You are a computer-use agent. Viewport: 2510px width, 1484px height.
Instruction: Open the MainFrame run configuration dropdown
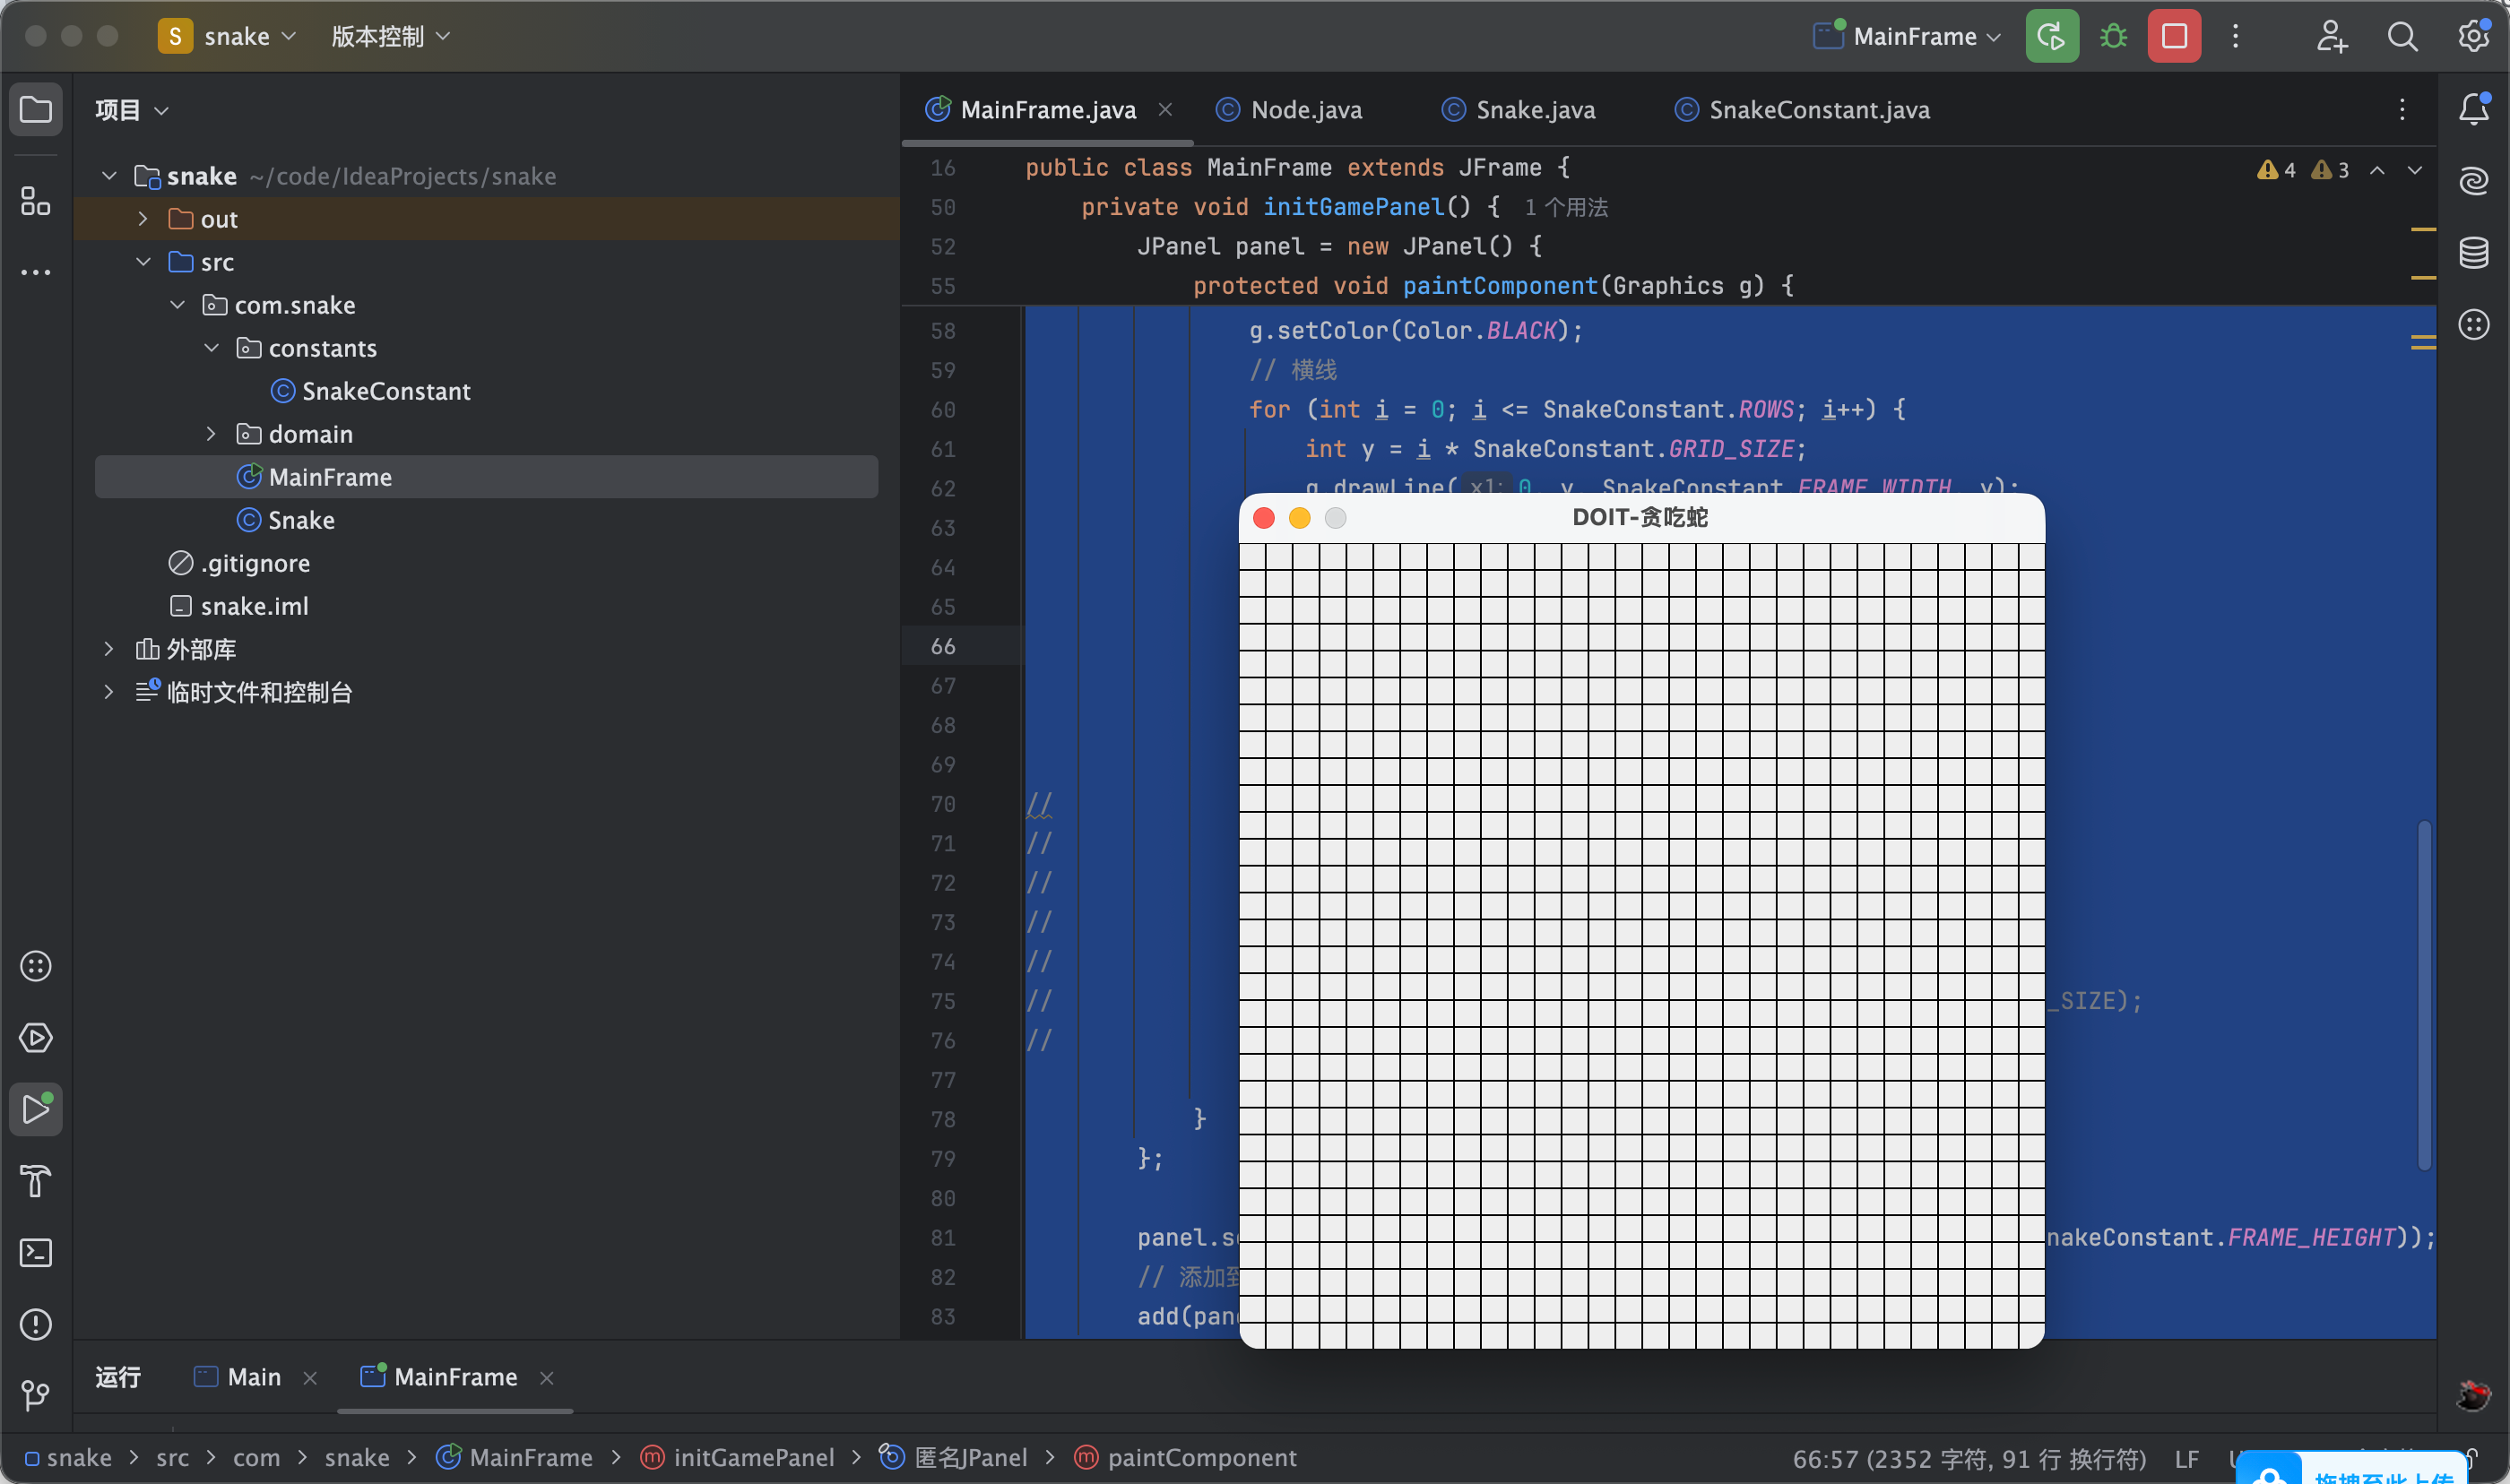click(1907, 36)
